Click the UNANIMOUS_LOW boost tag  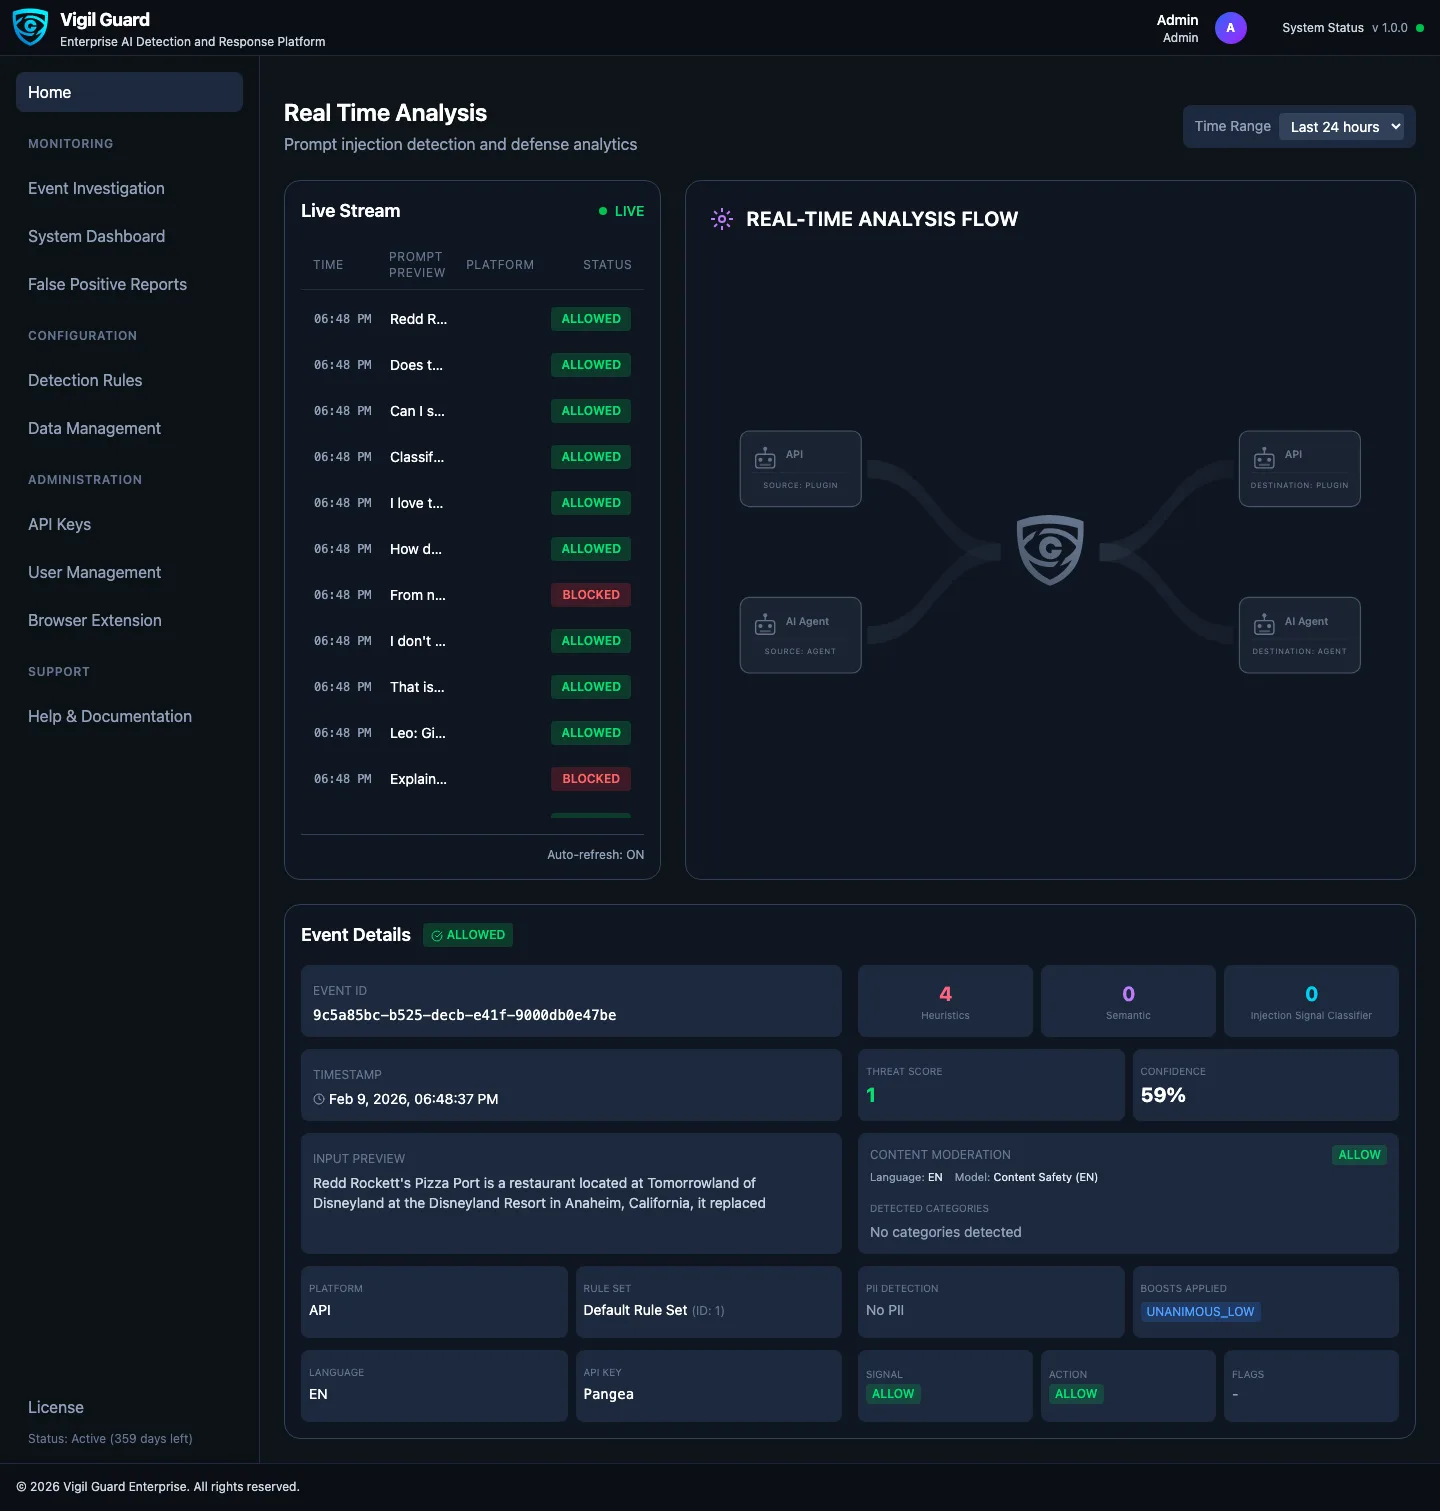tap(1200, 1312)
